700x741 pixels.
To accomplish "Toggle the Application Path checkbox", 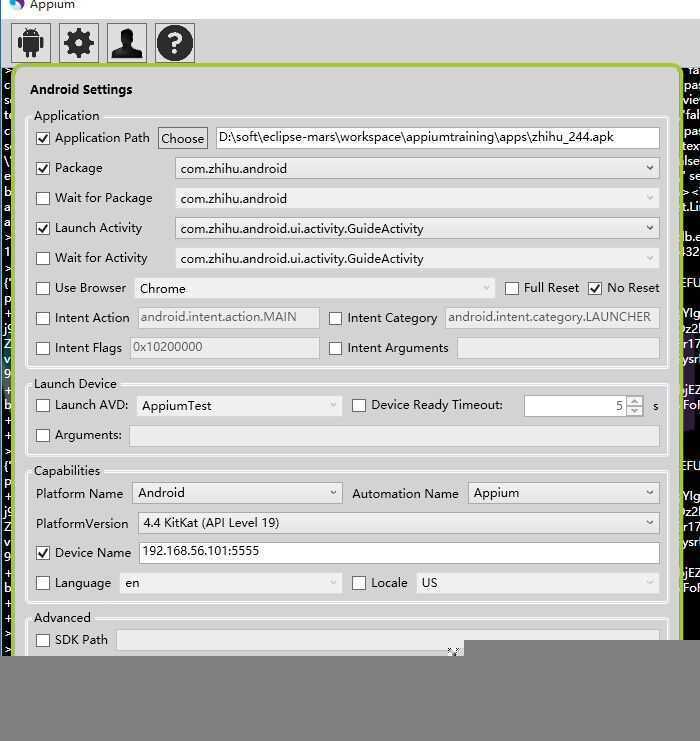I will (x=43, y=138).
